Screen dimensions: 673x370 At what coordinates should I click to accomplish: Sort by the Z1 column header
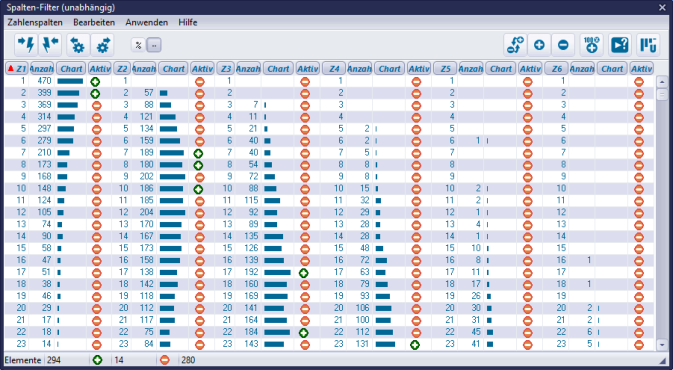(x=17, y=69)
